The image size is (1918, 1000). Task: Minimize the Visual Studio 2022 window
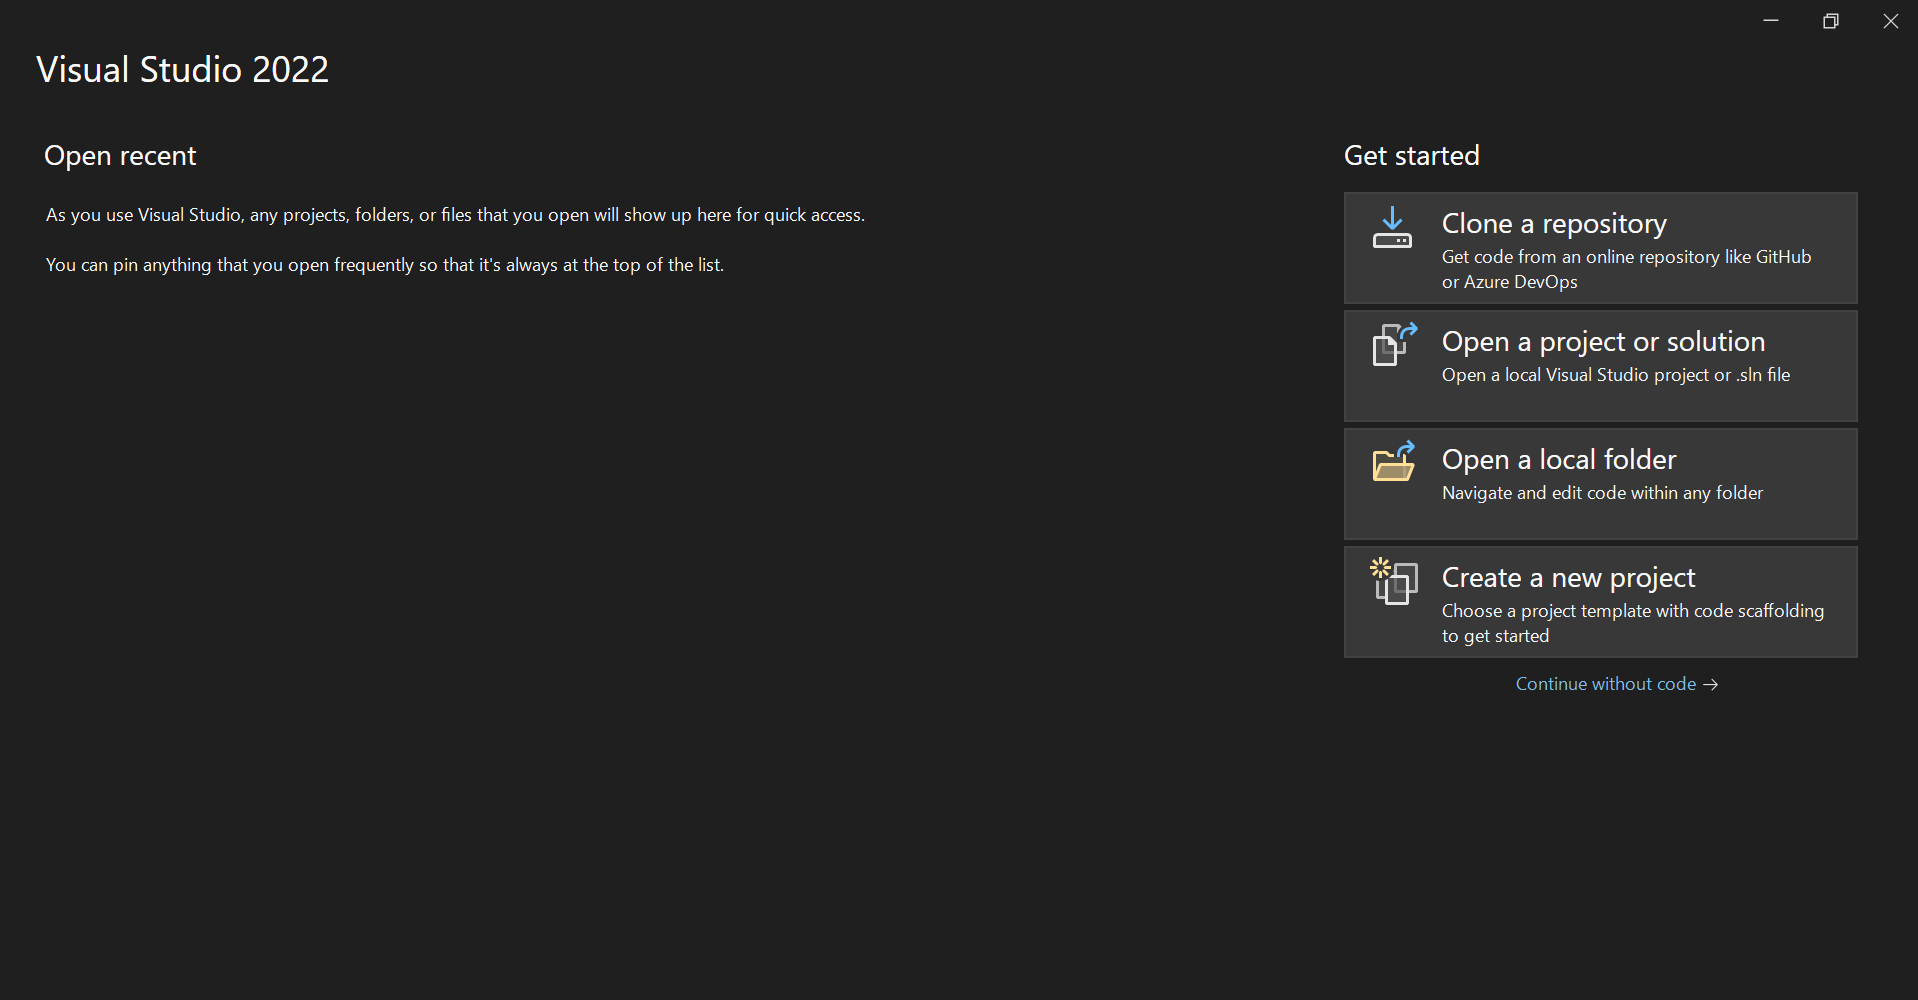pos(1771,21)
